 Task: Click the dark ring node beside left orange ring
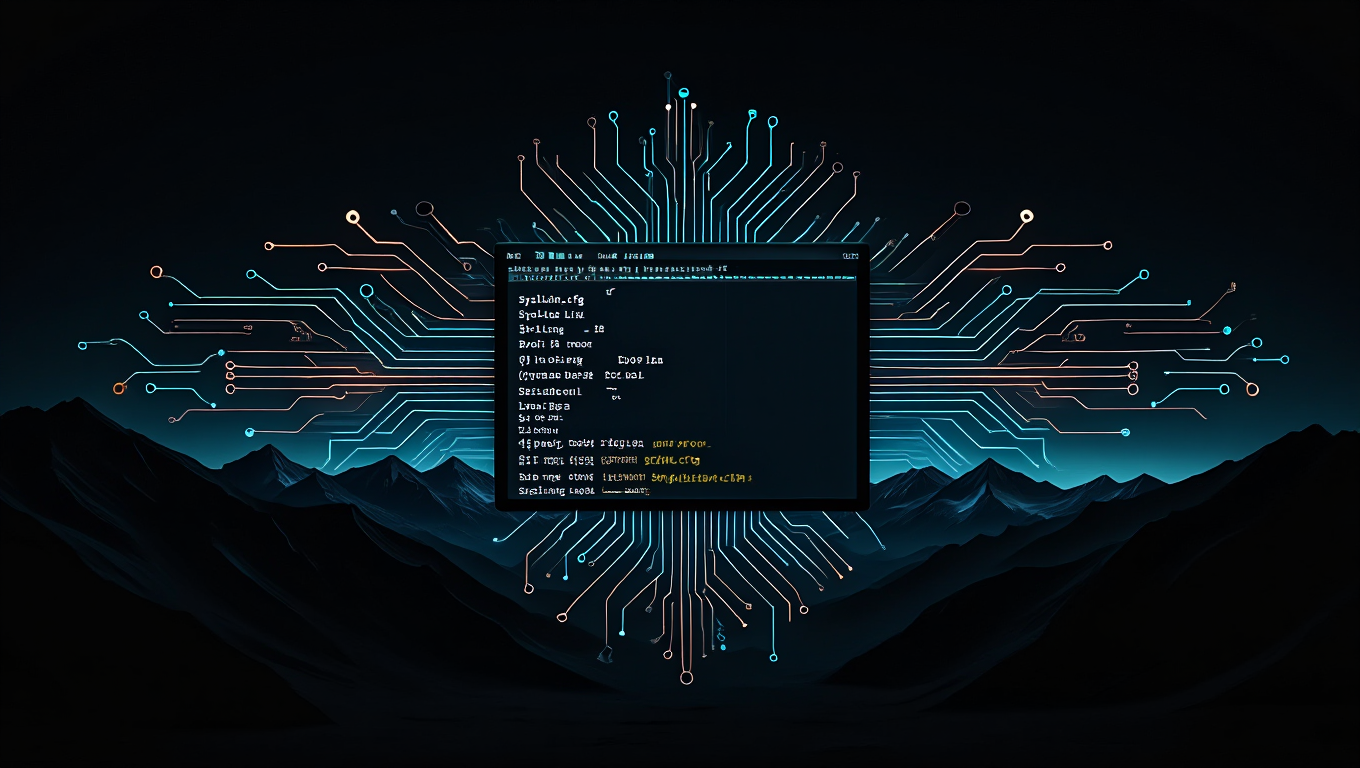pyautogui.click(x=424, y=209)
